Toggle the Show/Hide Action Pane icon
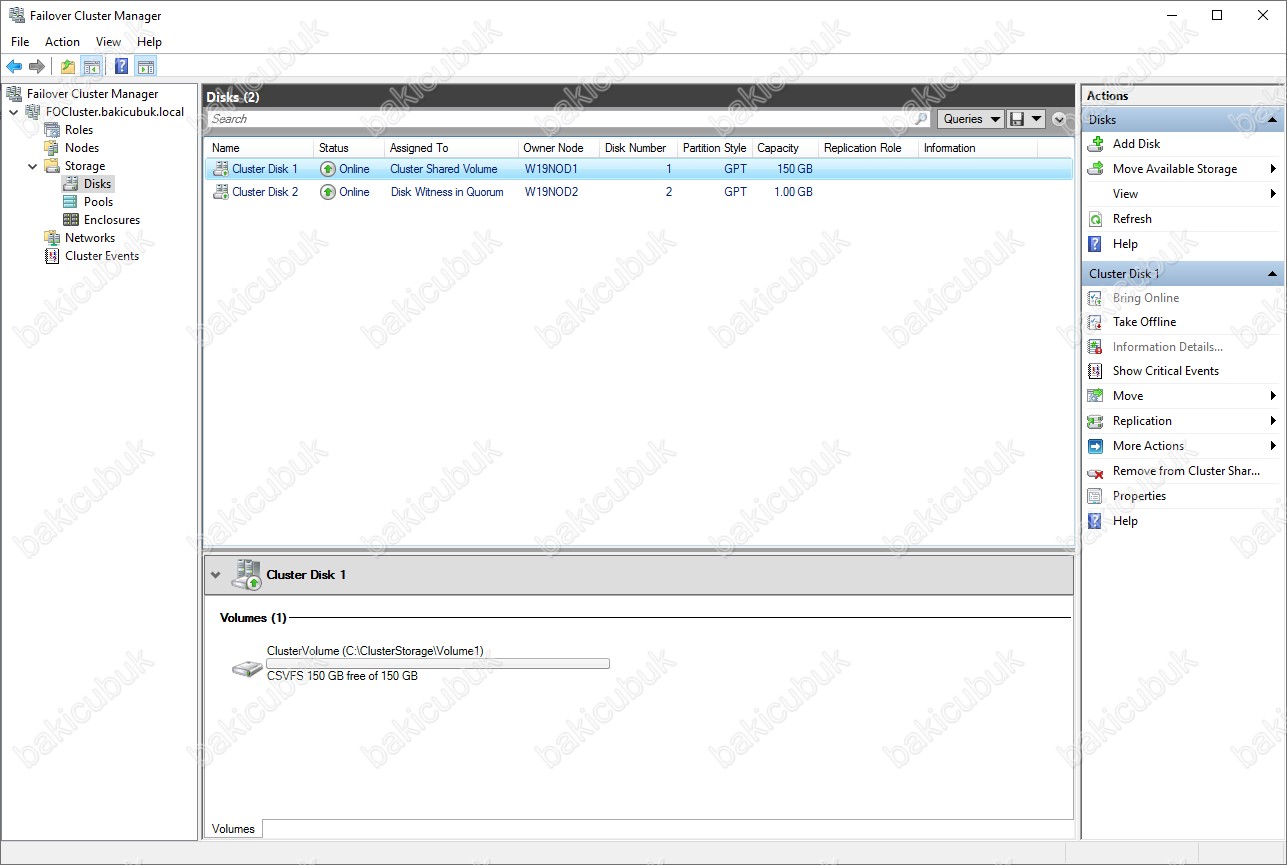 [146, 67]
